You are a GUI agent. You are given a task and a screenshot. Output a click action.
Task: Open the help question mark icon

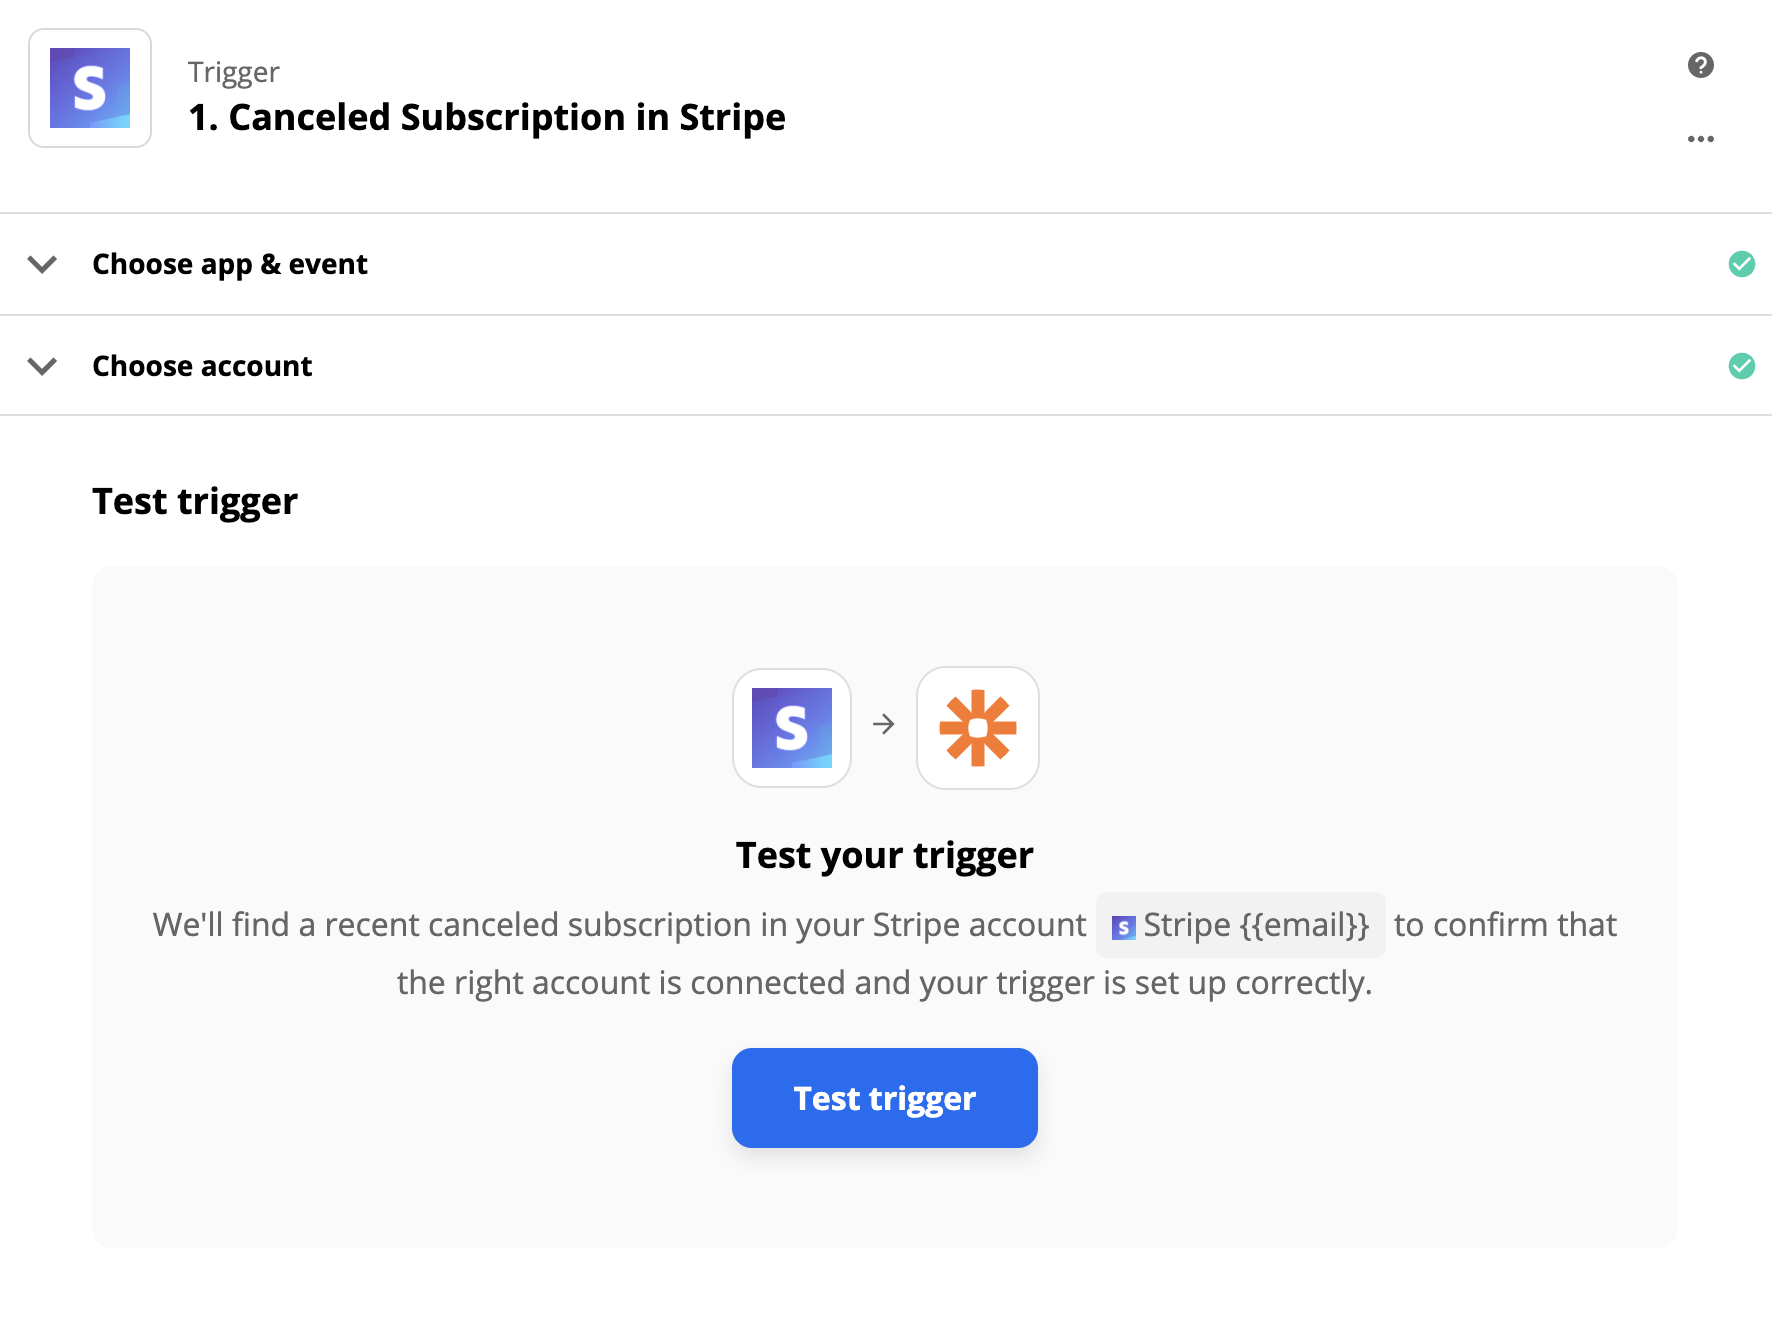pyautogui.click(x=1701, y=66)
